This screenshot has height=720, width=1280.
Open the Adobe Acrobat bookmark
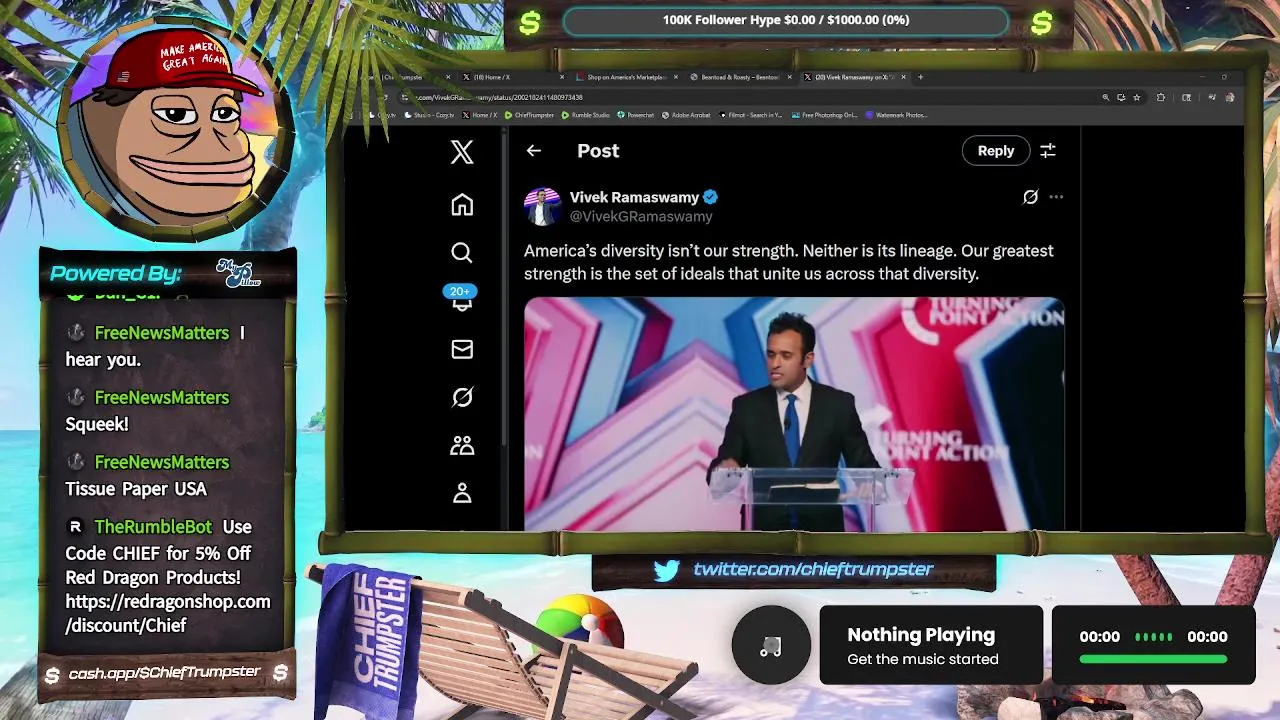coord(686,115)
